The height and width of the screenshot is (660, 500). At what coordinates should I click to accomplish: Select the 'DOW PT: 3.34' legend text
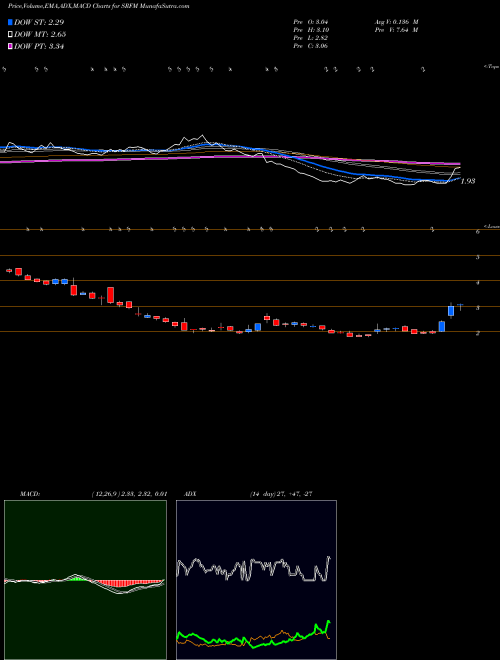point(39,47)
